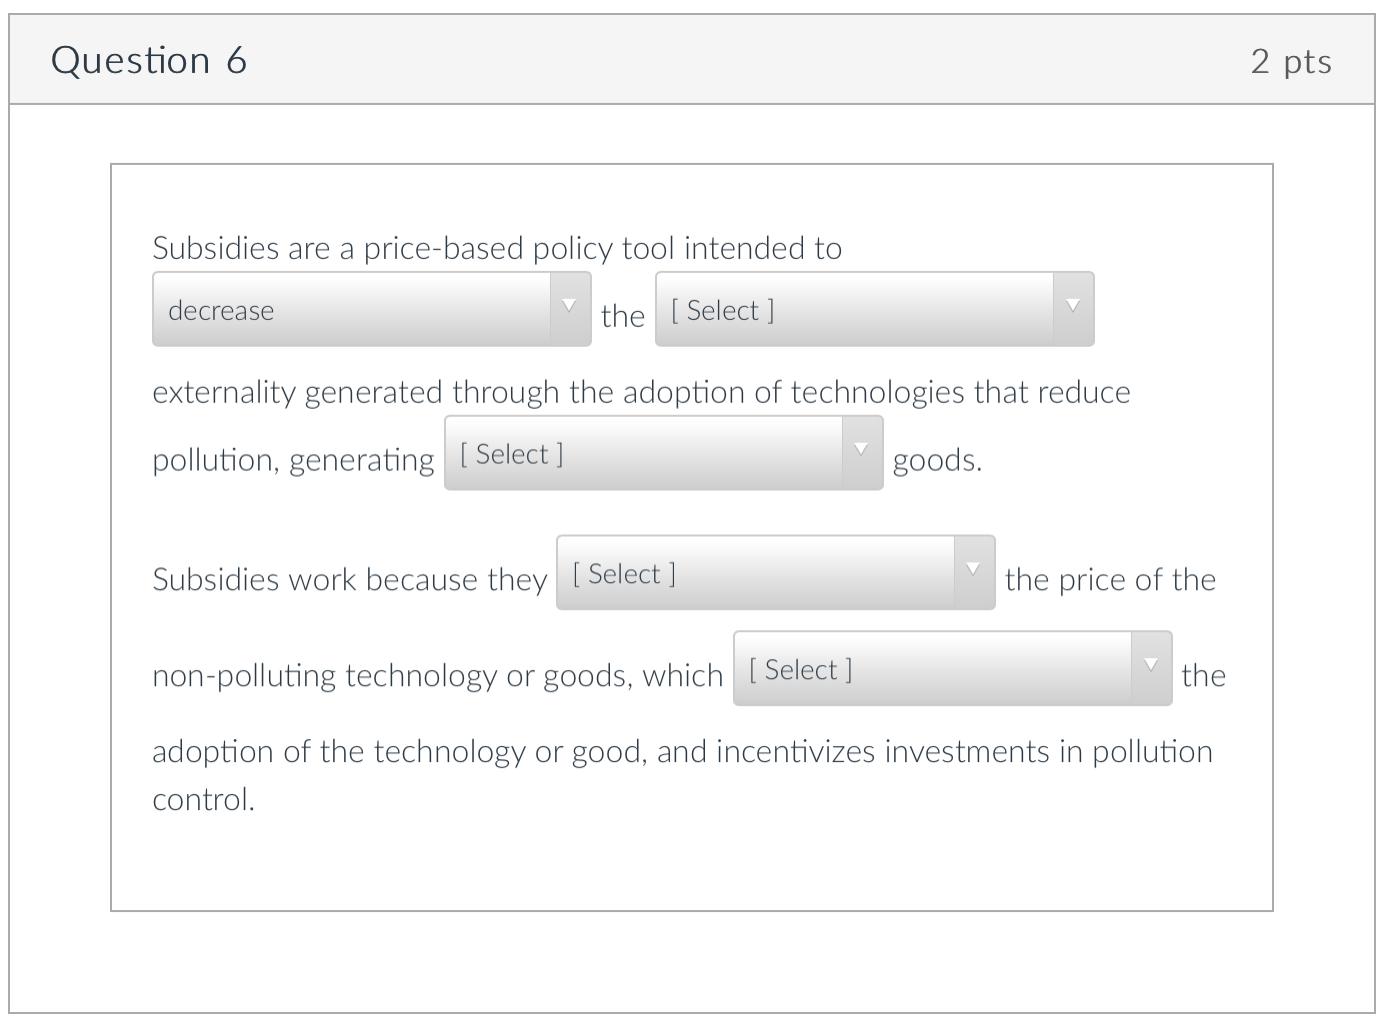Click the "2 pts" label
This screenshot has width=1391, height=1024.
pos(1291,60)
